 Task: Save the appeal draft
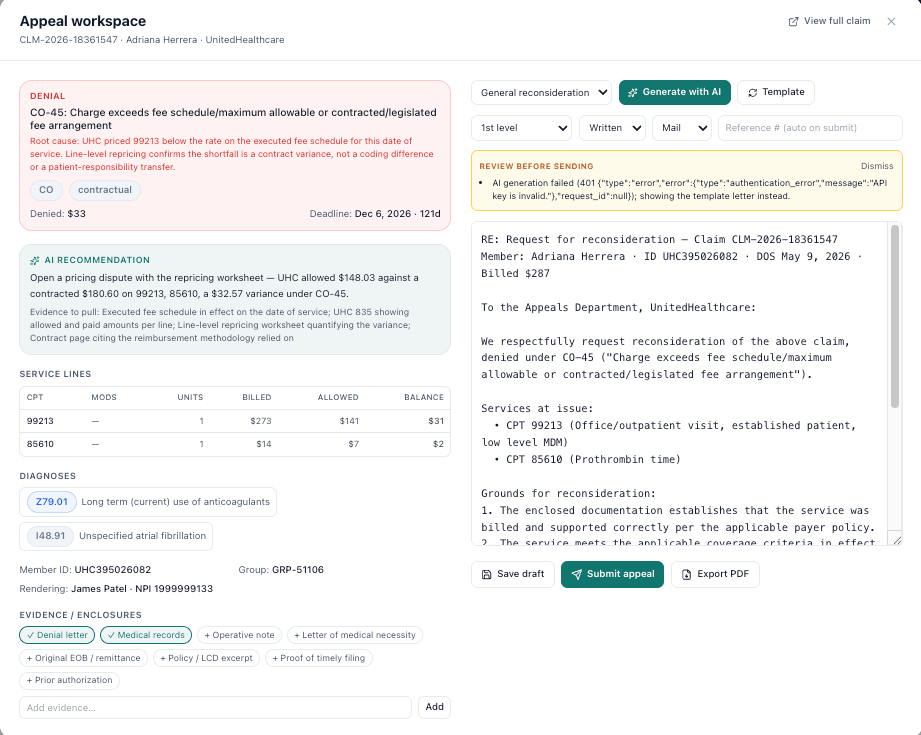tap(513, 574)
